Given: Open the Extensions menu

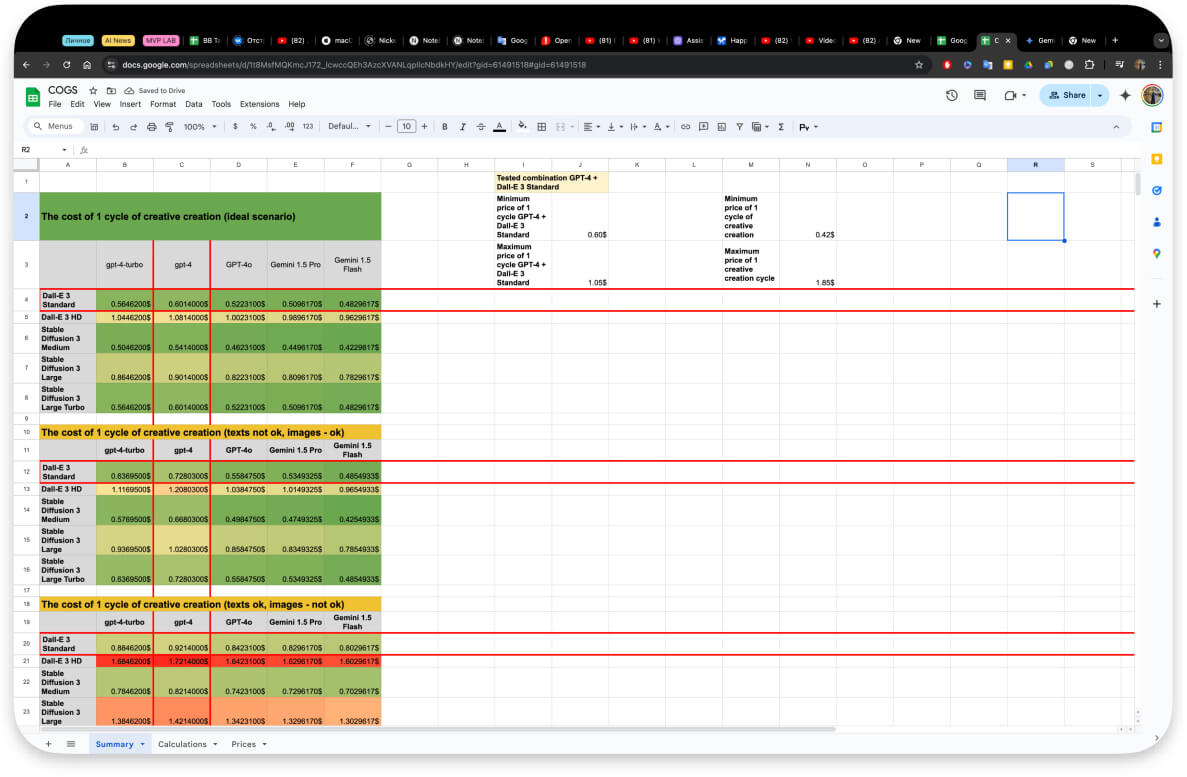Looking at the screenshot, I should point(260,105).
